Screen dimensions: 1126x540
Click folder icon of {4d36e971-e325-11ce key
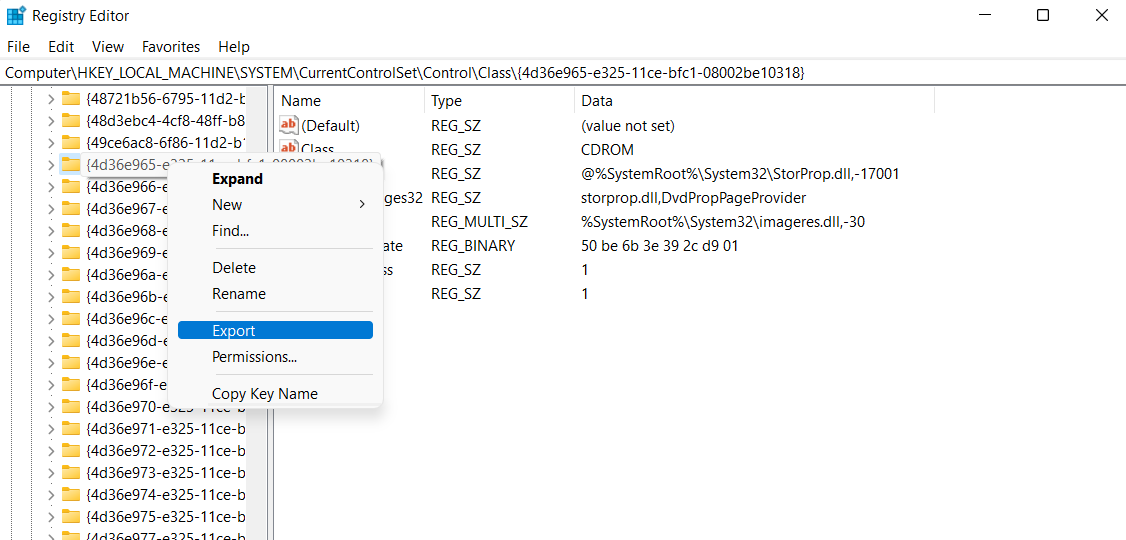(x=70, y=428)
